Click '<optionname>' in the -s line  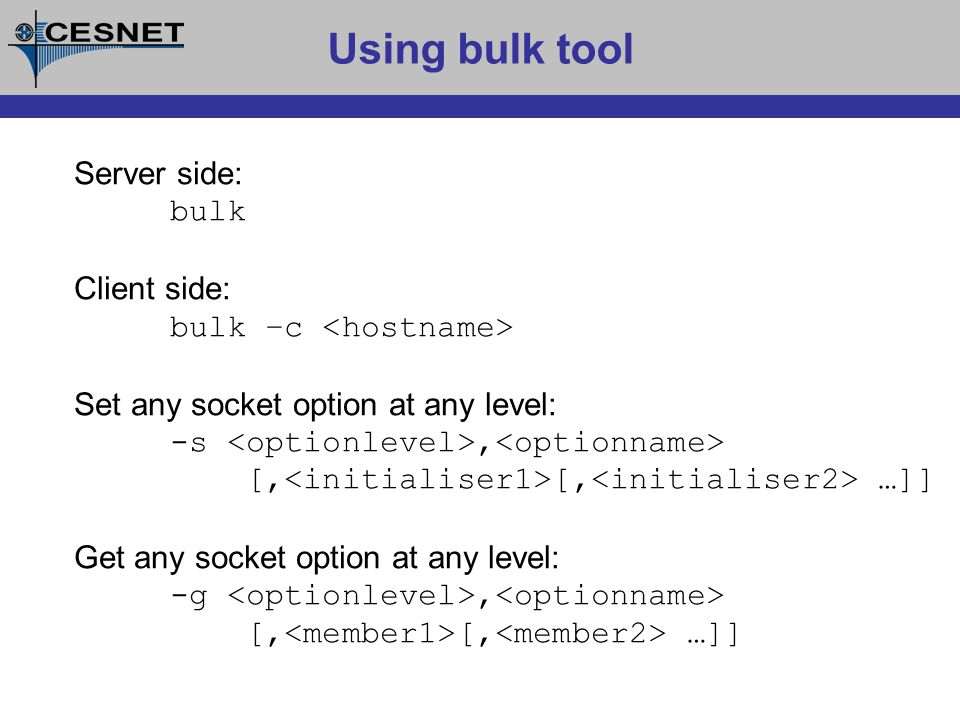pos(610,443)
